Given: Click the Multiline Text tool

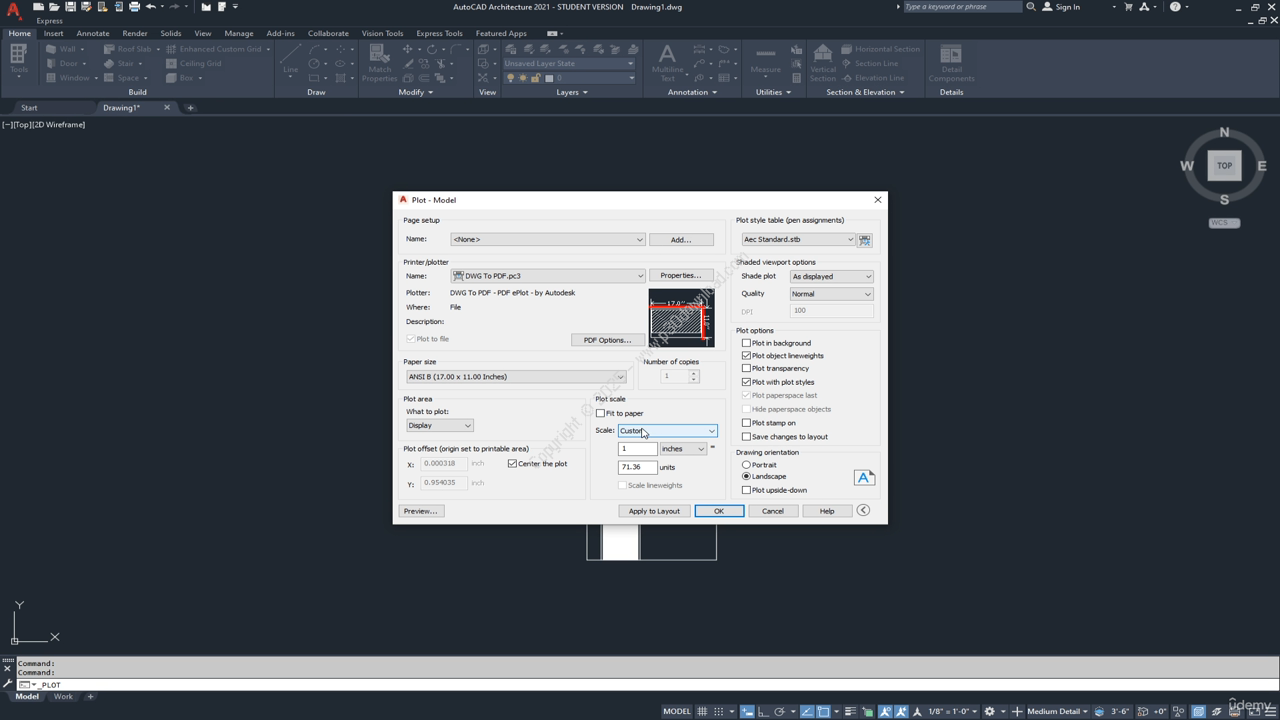Looking at the screenshot, I should (667, 62).
